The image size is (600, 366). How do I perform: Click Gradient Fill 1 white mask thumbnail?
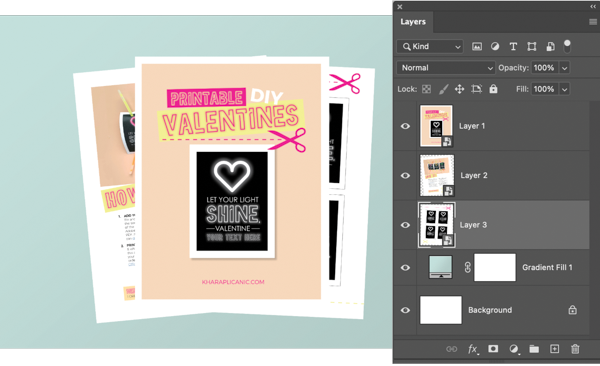coord(495,267)
